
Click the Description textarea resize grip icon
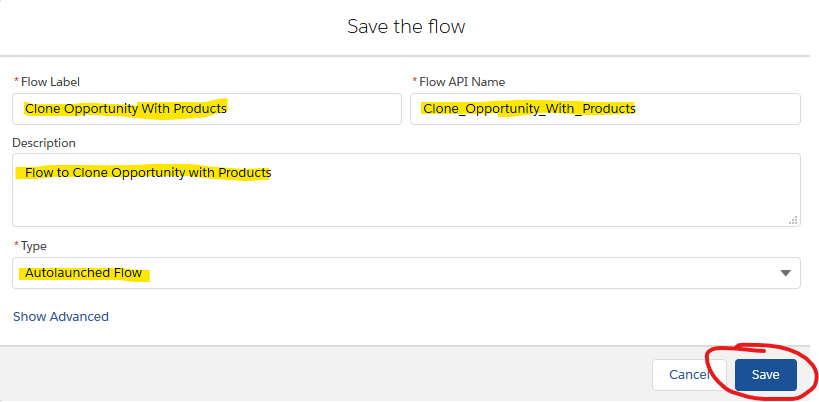pos(793,220)
